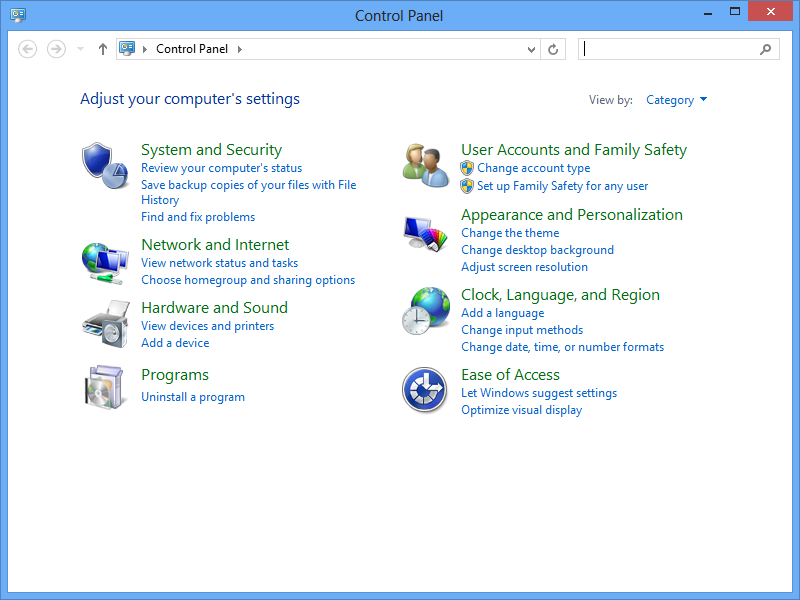Screen dimensions: 800x600
Task: Click the Control Panel search box
Action: [x=670, y=49]
